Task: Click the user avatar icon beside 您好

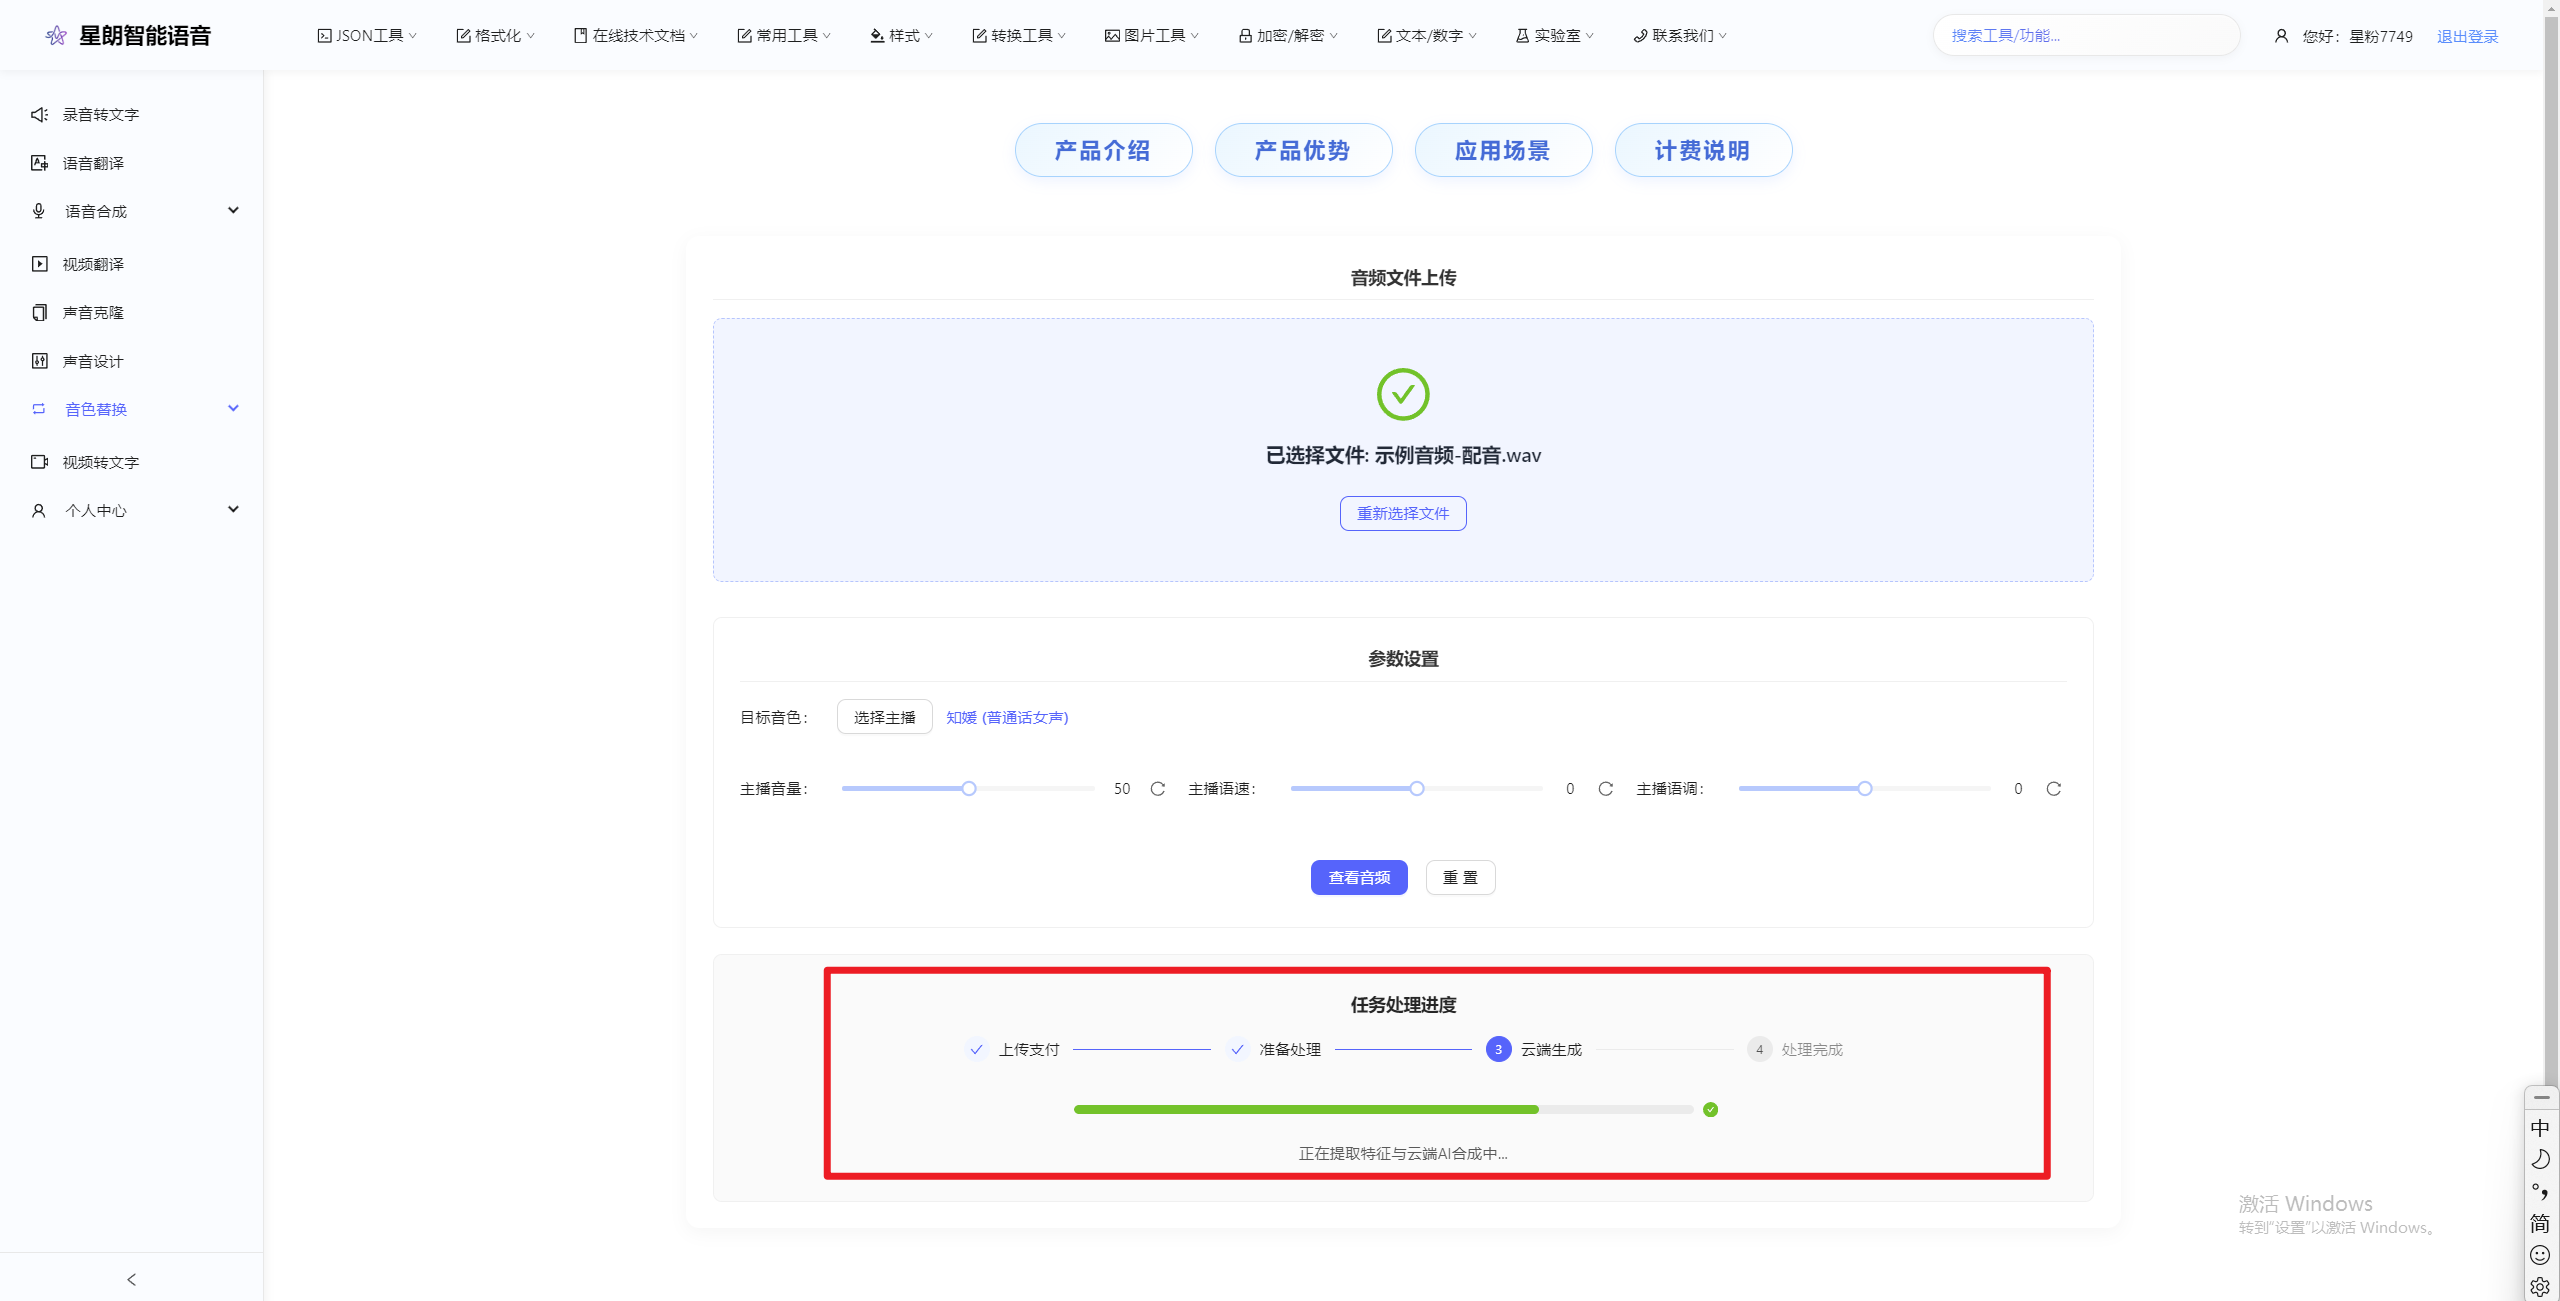Action: (2281, 36)
